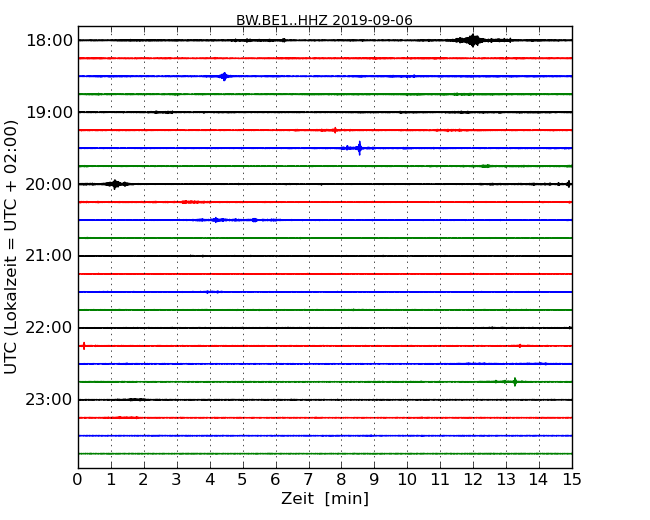
Task: Click x-axis tick label 3
Action: click(x=177, y=479)
